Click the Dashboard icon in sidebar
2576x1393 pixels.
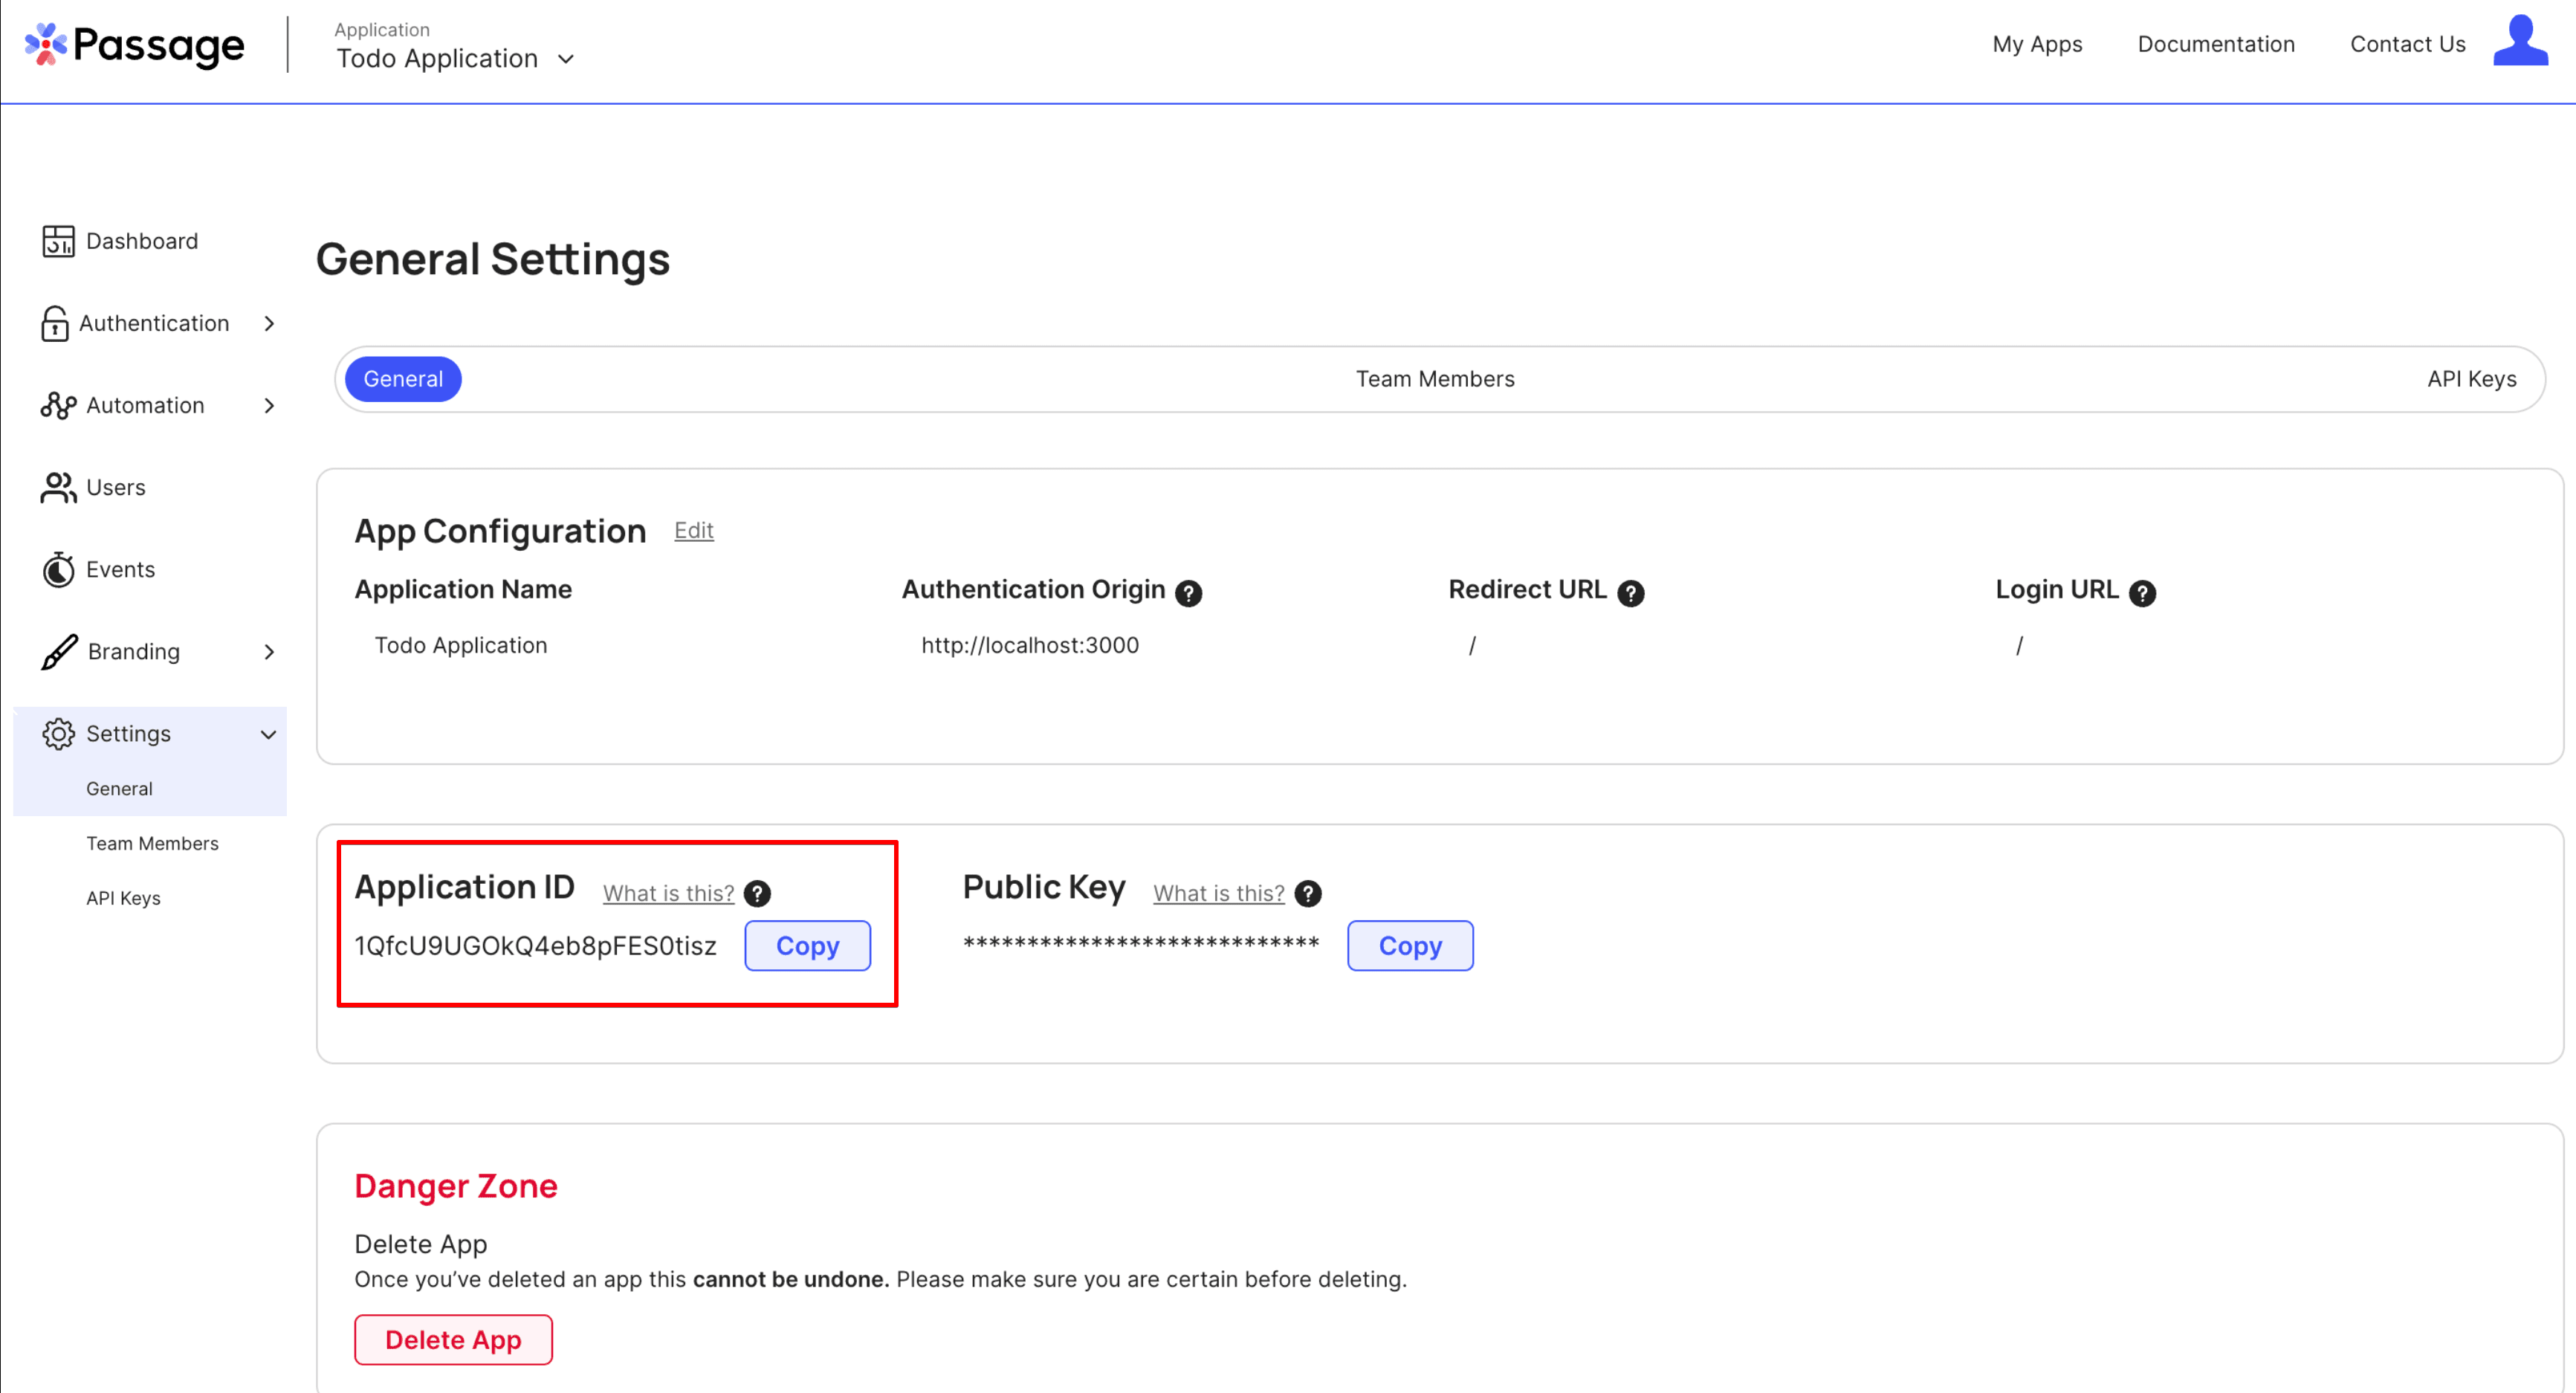[56, 240]
